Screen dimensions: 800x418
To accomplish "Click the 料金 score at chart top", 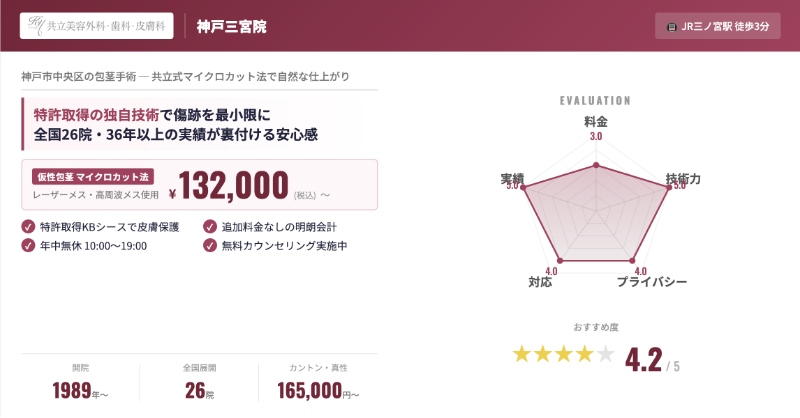I will (596, 136).
